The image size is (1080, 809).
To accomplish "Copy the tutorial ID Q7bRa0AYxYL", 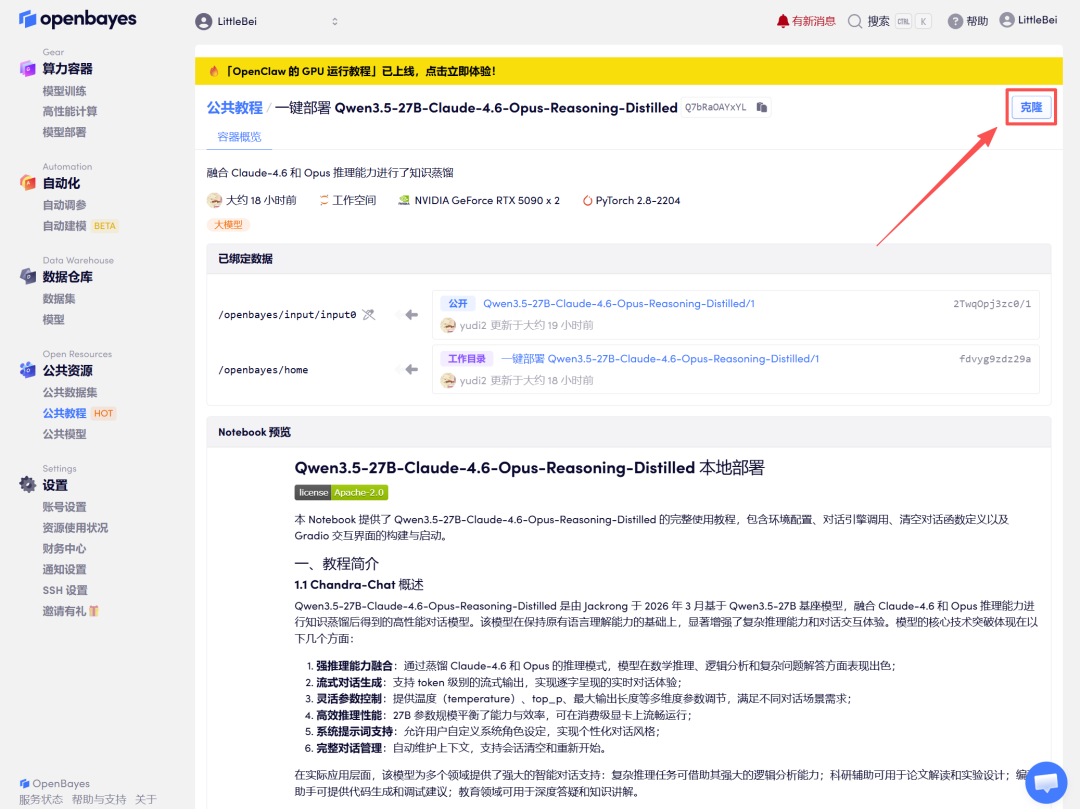I will pyautogui.click(x=762, y=107).
